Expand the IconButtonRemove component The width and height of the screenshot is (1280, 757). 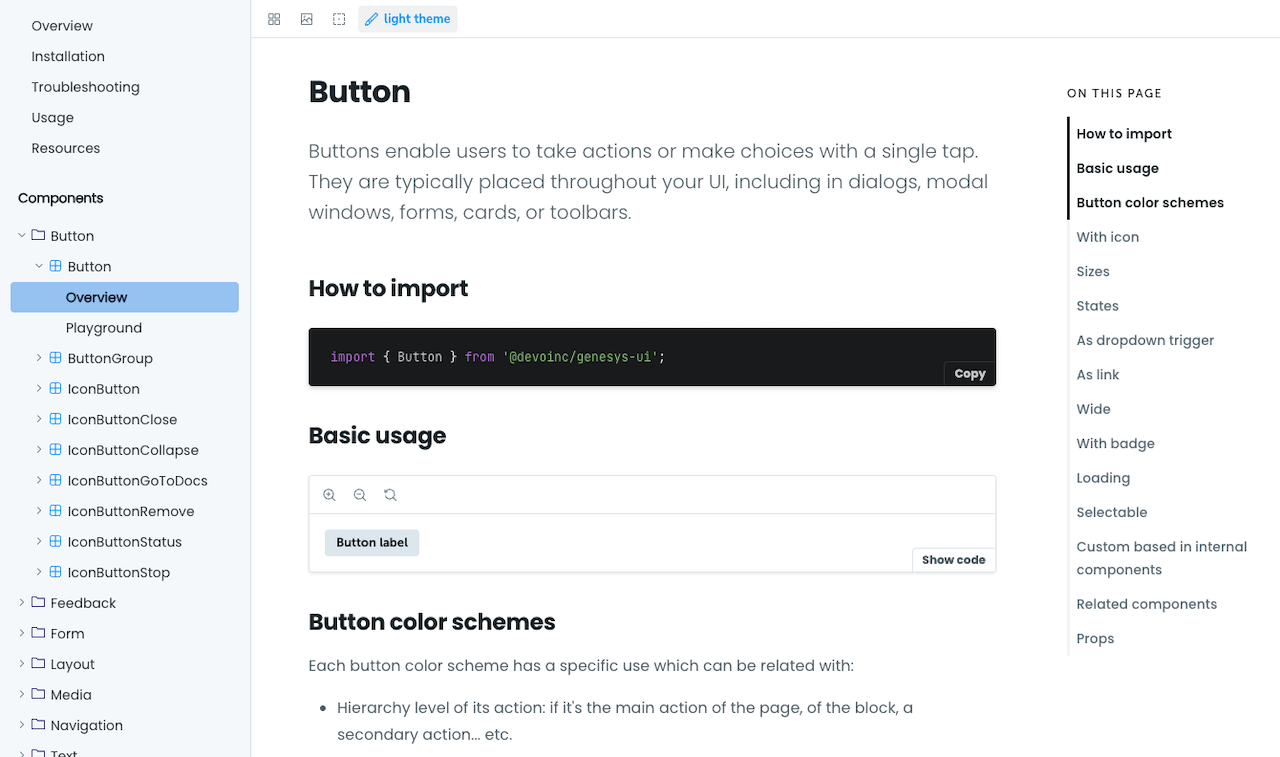click(x=38, y=510)
